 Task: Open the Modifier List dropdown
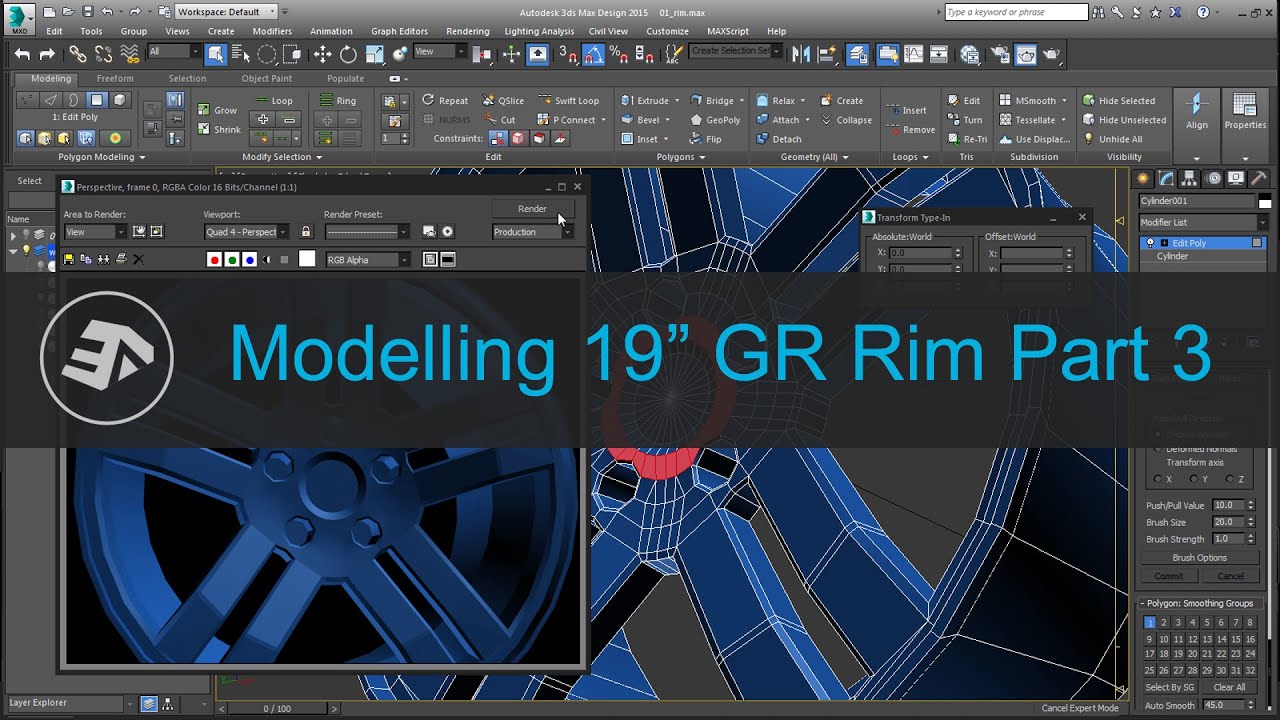[1203, 222]
